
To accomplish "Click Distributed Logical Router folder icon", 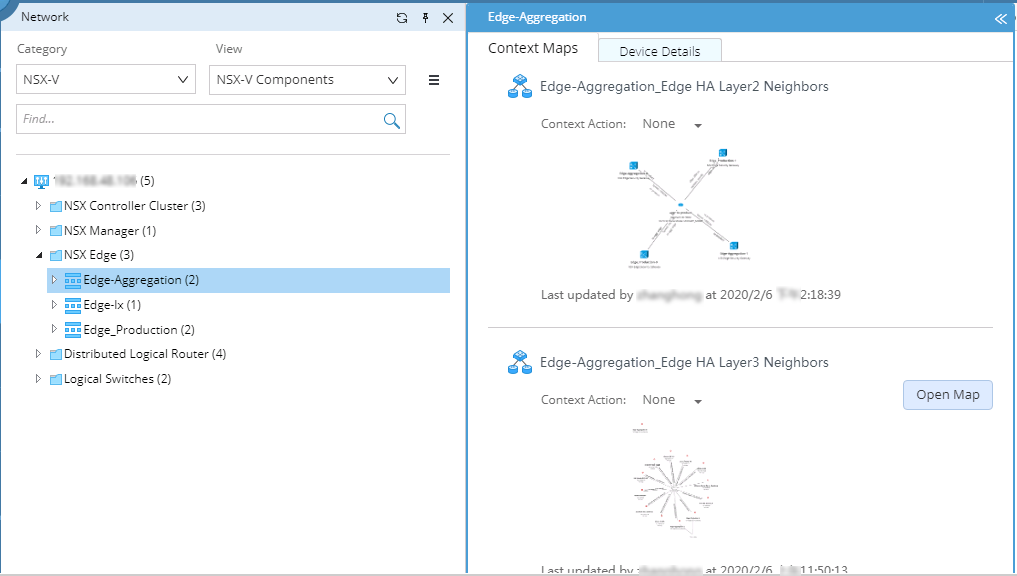I will coord(56,354).
